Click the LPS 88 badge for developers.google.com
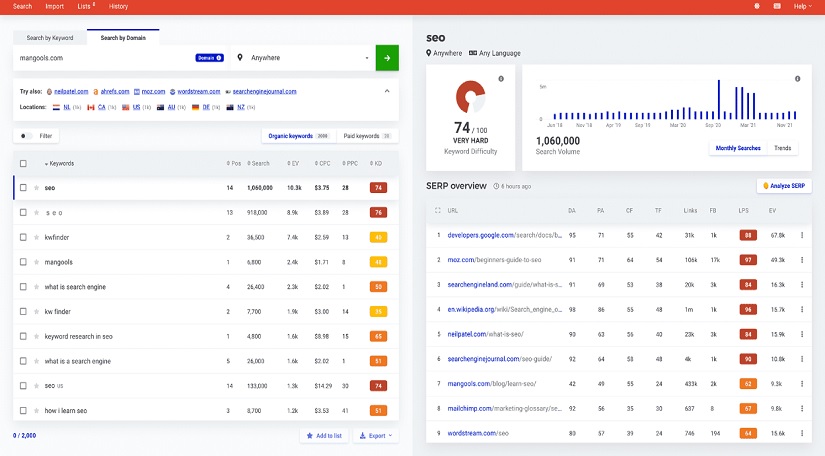This screenshot has width=825, height=456. 748,235
